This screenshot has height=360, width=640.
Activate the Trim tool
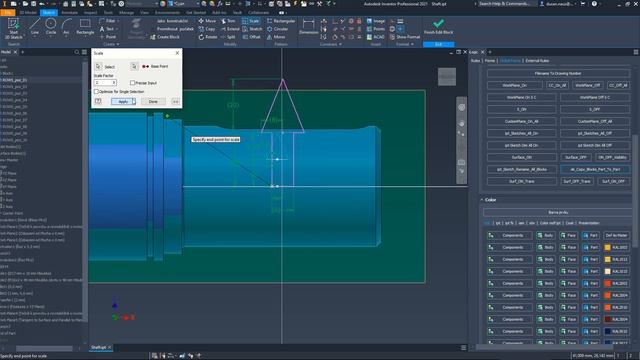tap(228, 21)
